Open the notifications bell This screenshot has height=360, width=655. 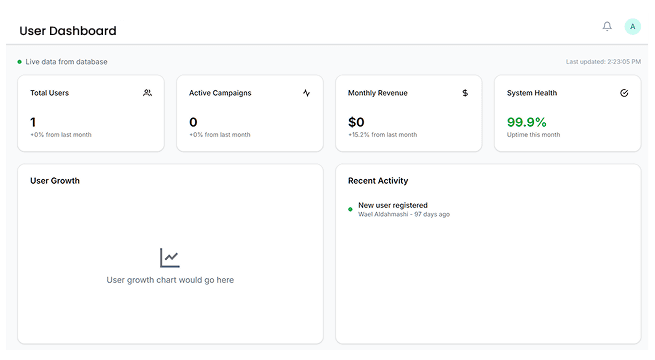coord(607,26)
